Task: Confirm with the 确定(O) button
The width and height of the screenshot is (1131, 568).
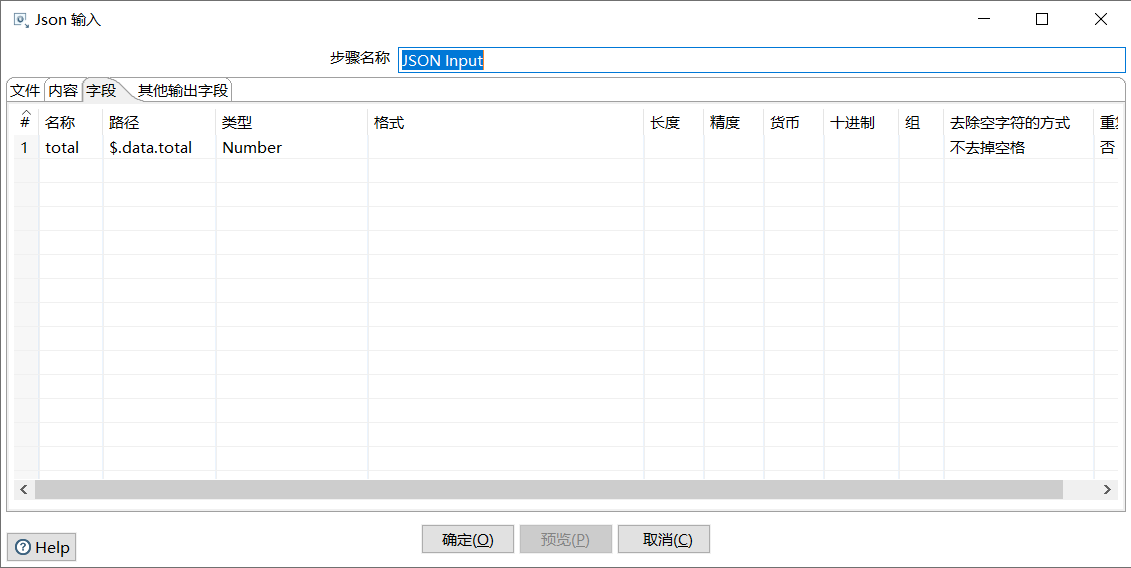Action: click(x=467, y=539)
